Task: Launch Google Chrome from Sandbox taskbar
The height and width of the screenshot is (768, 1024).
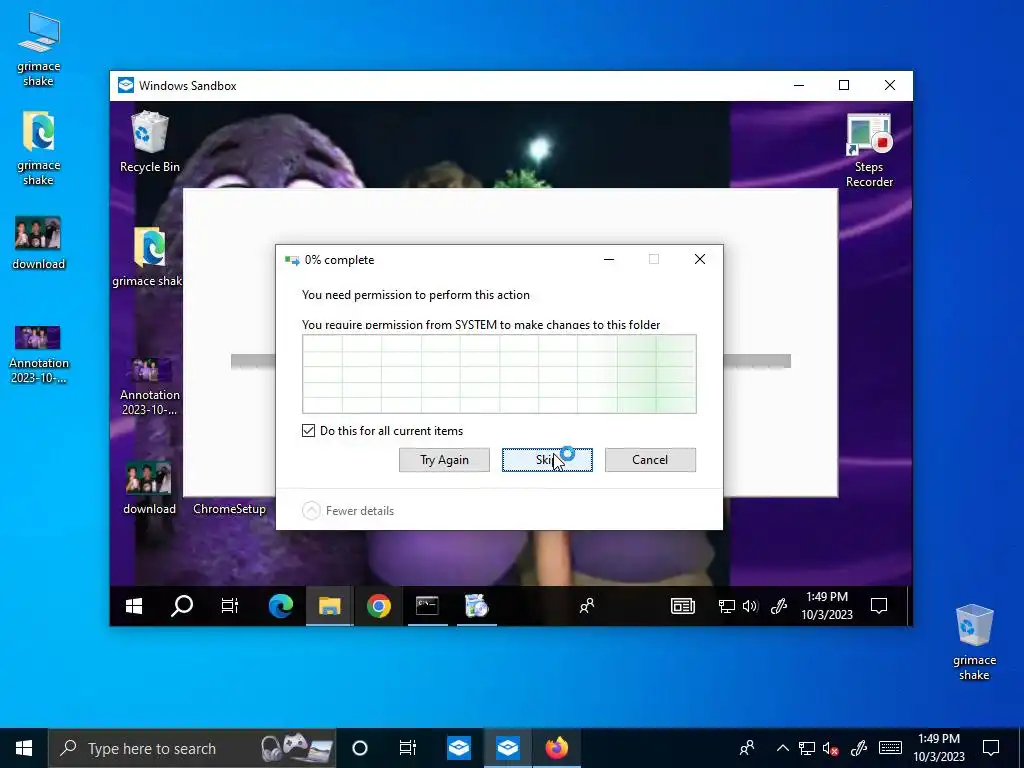Action: coord(379,606)
